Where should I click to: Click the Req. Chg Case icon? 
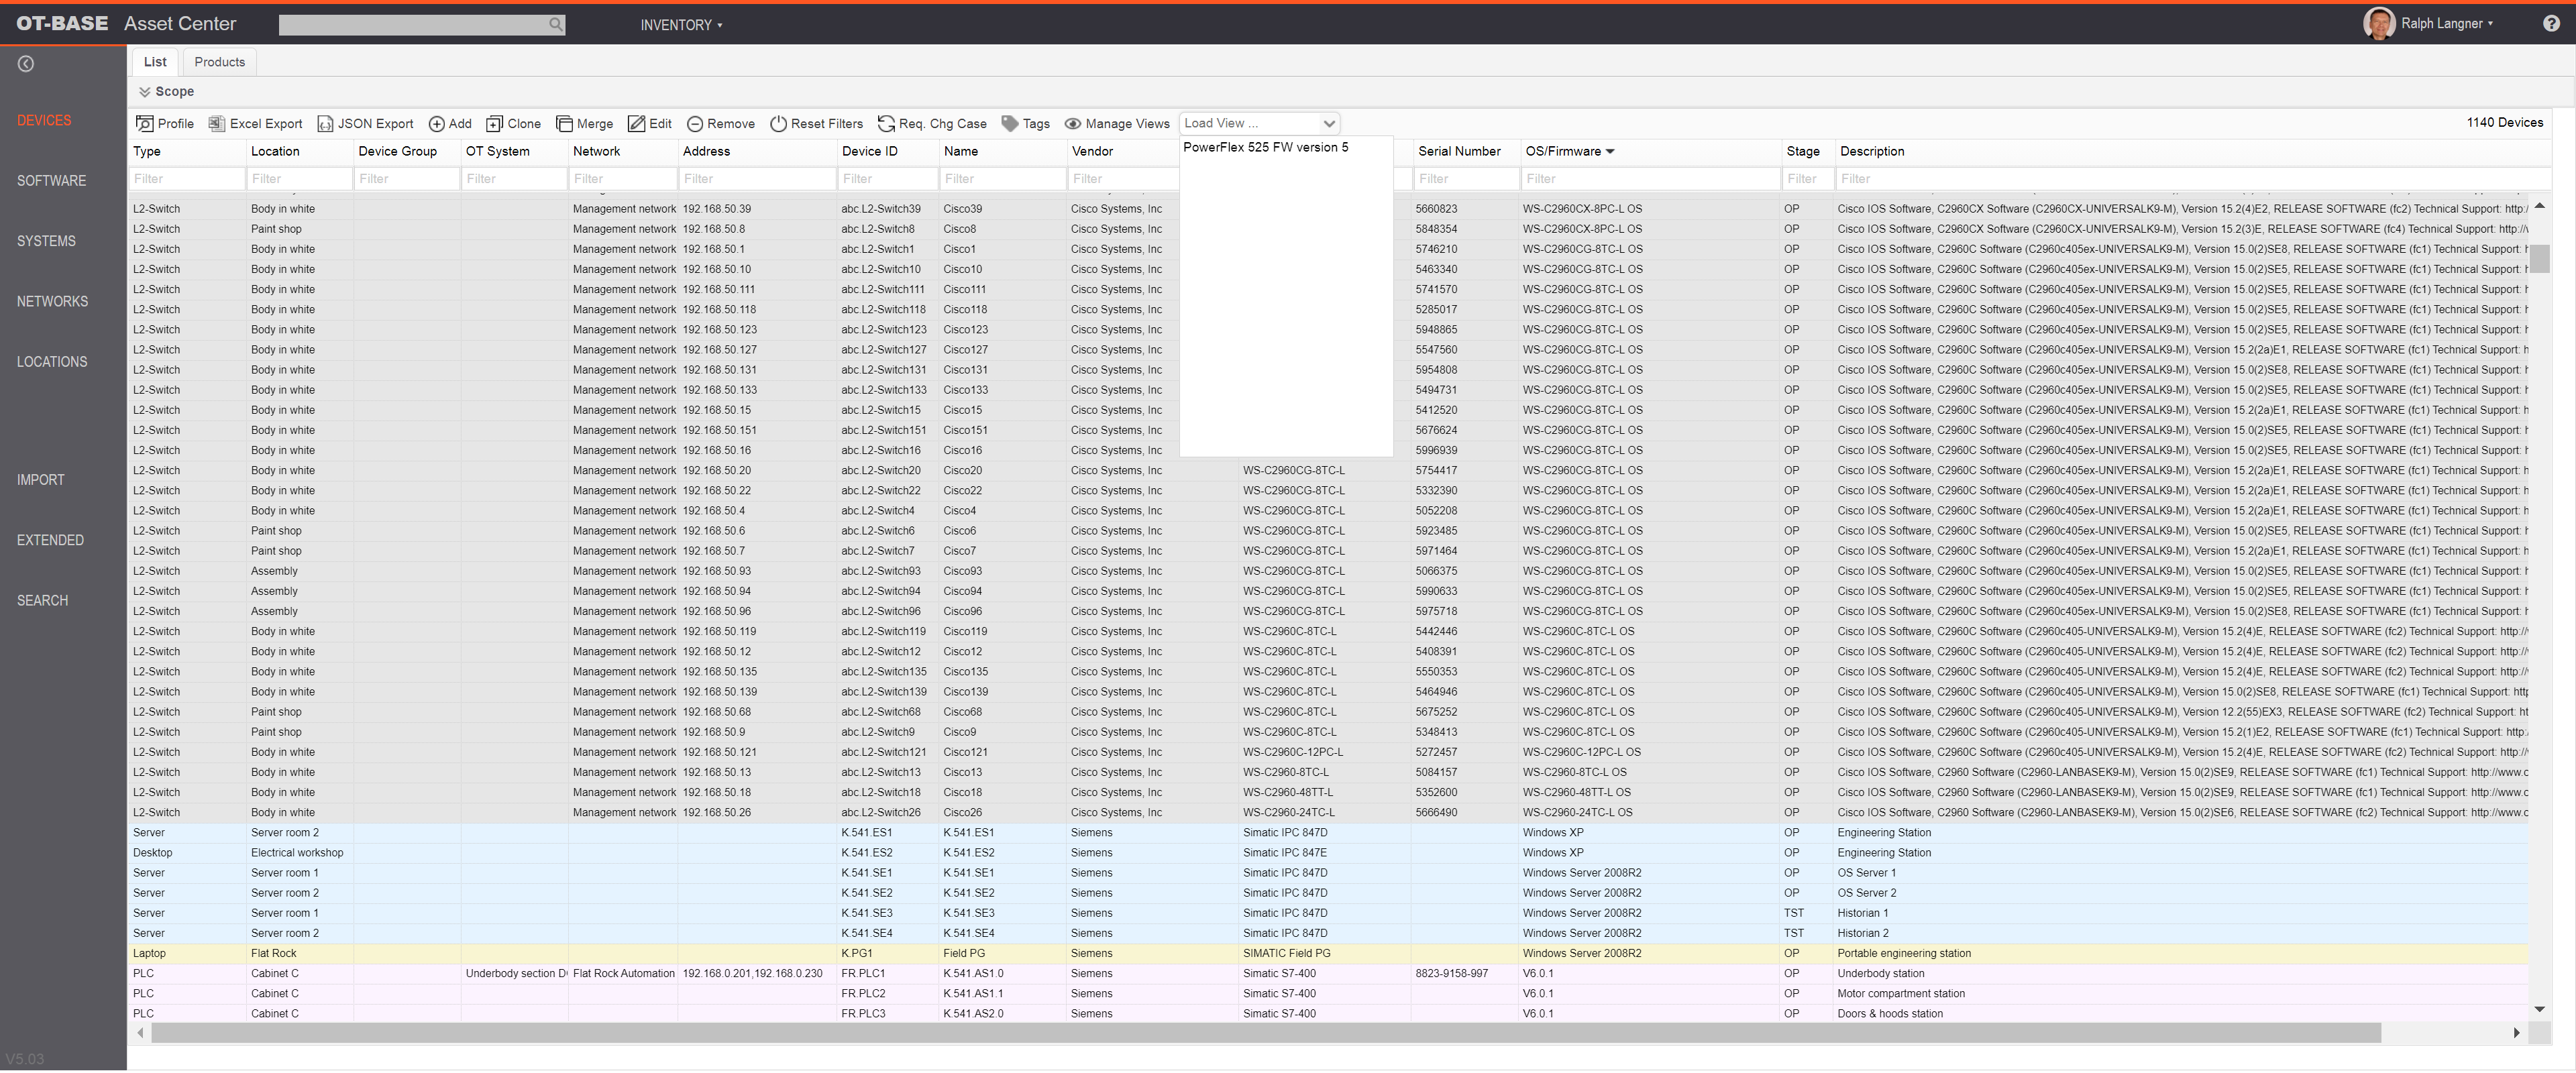click(886, 124)
